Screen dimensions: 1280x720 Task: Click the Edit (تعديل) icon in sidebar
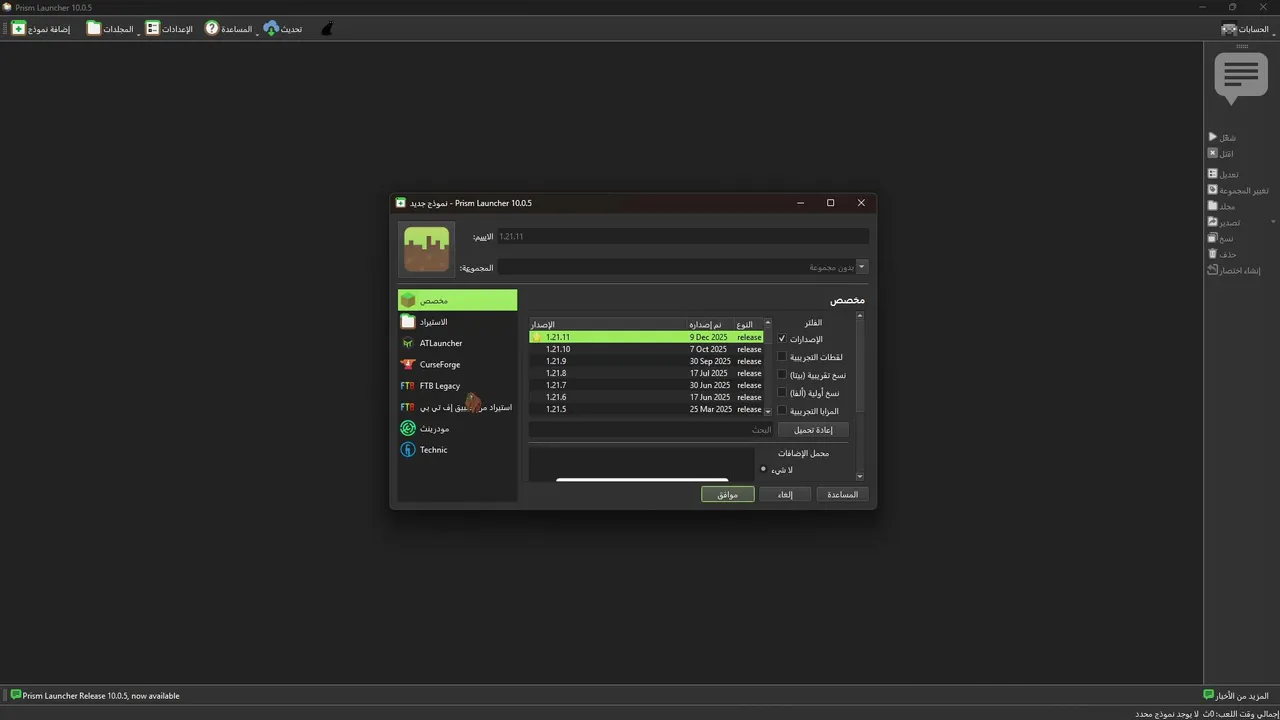[1213, 173]
